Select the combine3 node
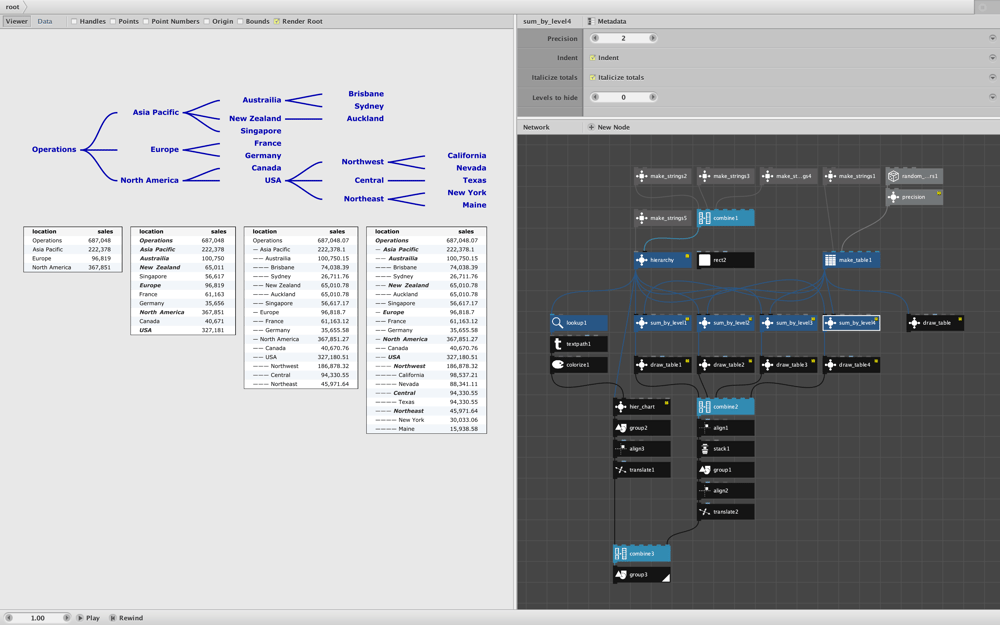Image resolution: width=1000 pixels, height=625 pixels. pos(642,554)
